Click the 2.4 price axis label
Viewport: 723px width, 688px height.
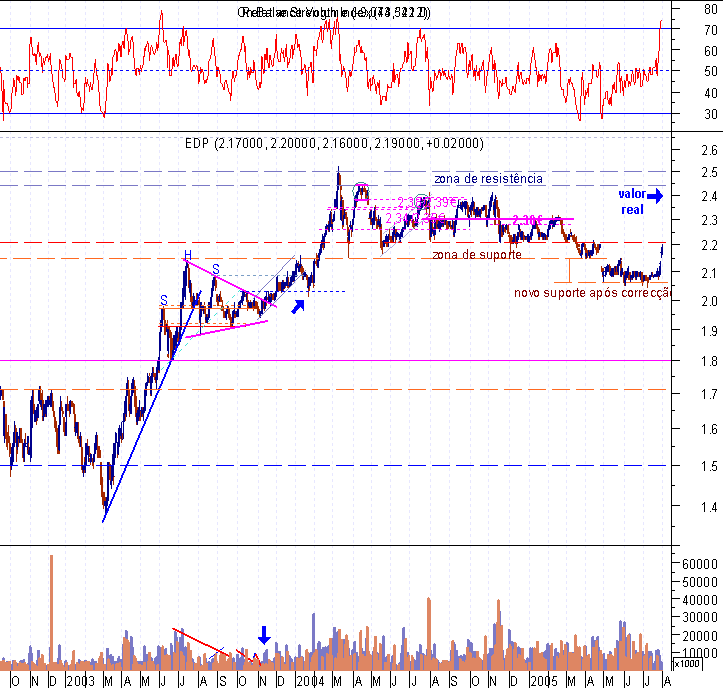point(709,196)
